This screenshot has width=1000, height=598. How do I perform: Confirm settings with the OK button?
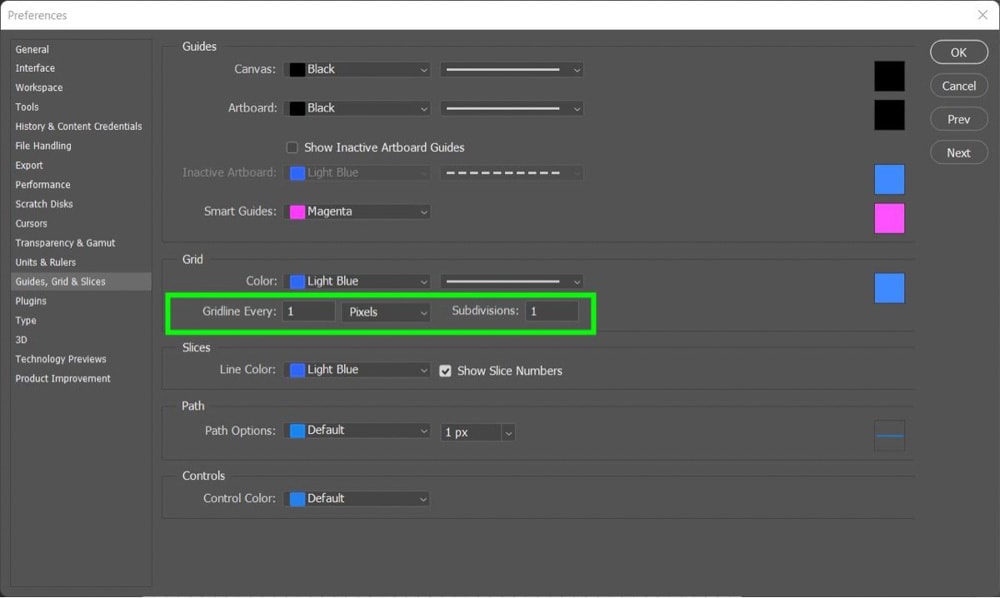pos(959,52)
